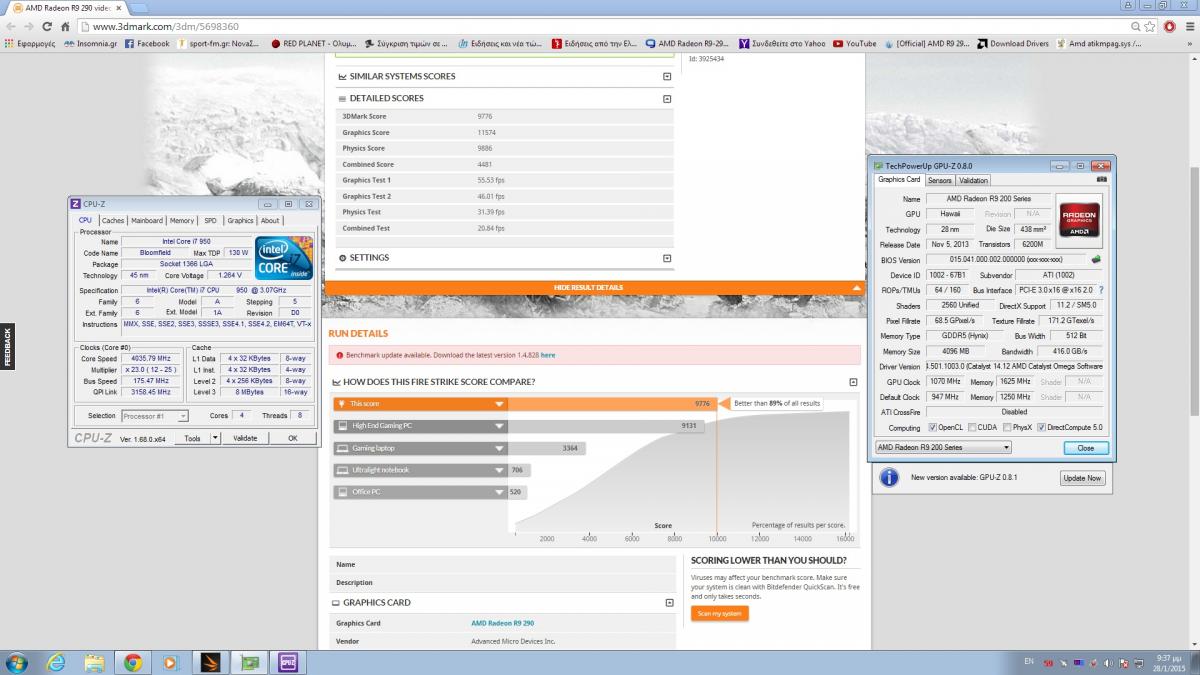Open the About tab in CPU-Z
The height and width of the screenshot is (675, 1200).
[270, 220]
